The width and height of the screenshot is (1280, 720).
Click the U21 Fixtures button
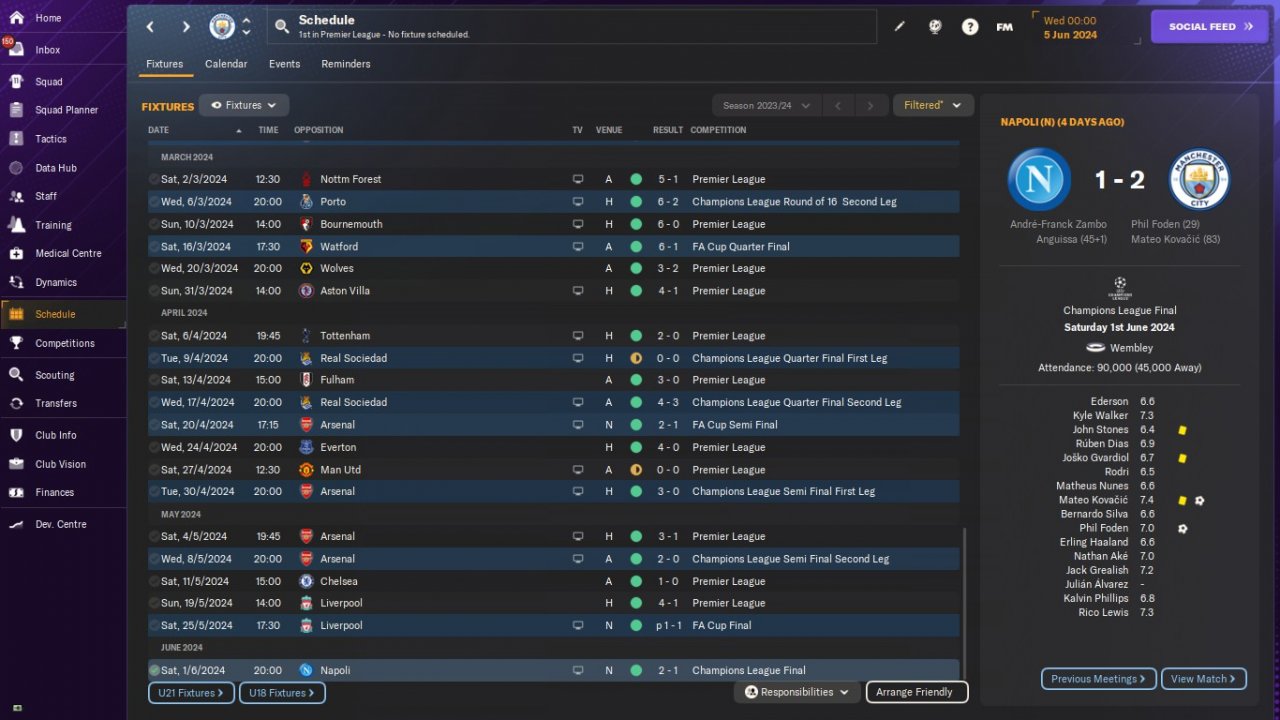coord(192,693)
